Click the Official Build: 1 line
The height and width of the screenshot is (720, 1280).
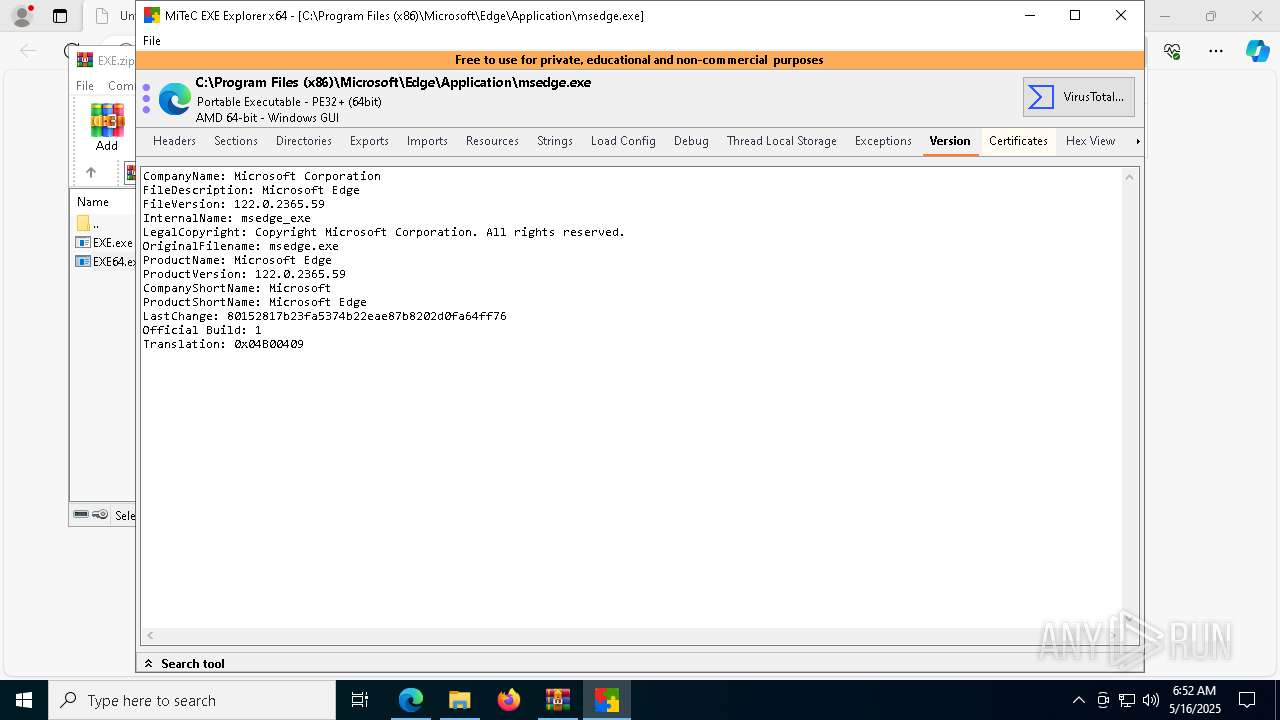202,330
